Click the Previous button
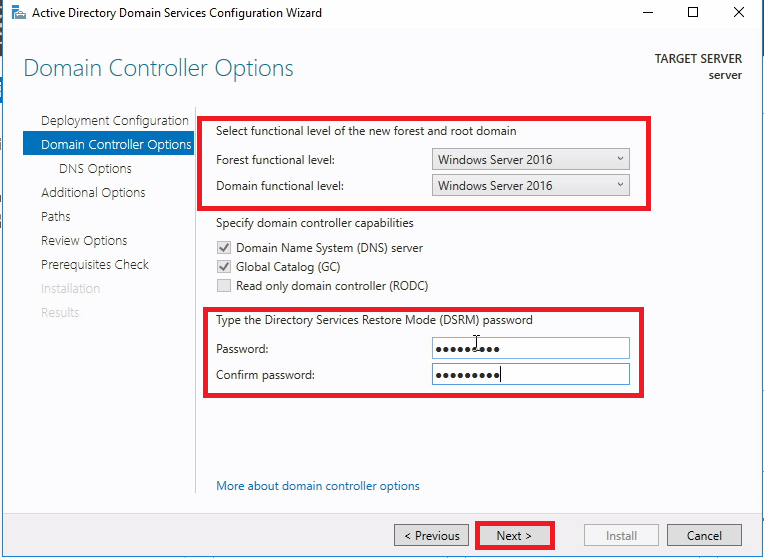The height and width of the screenshot is (558, 764). pyautogui.click(x=431, y=536)
